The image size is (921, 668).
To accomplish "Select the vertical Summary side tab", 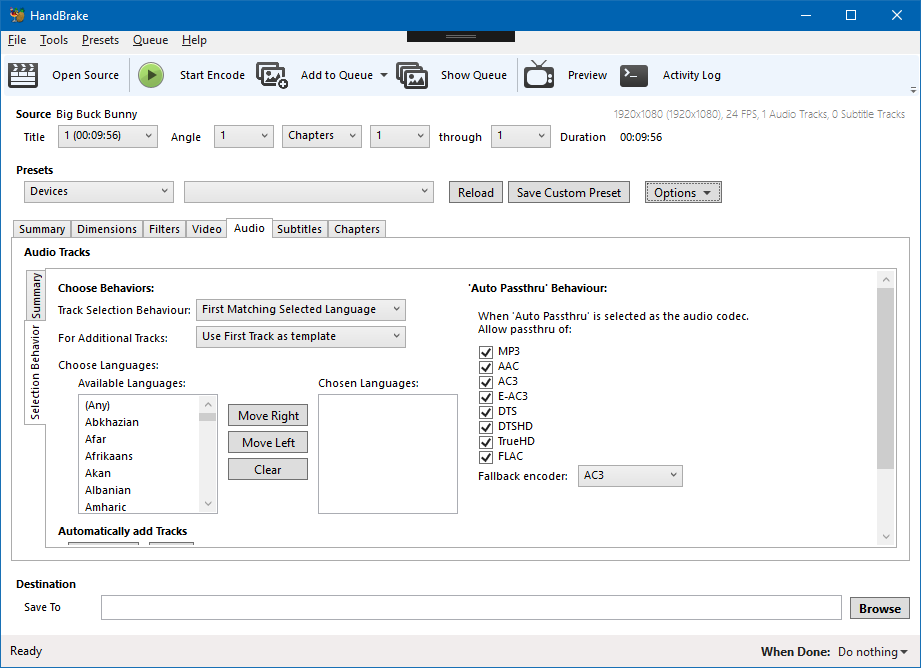I will click(x=36, y=296).
